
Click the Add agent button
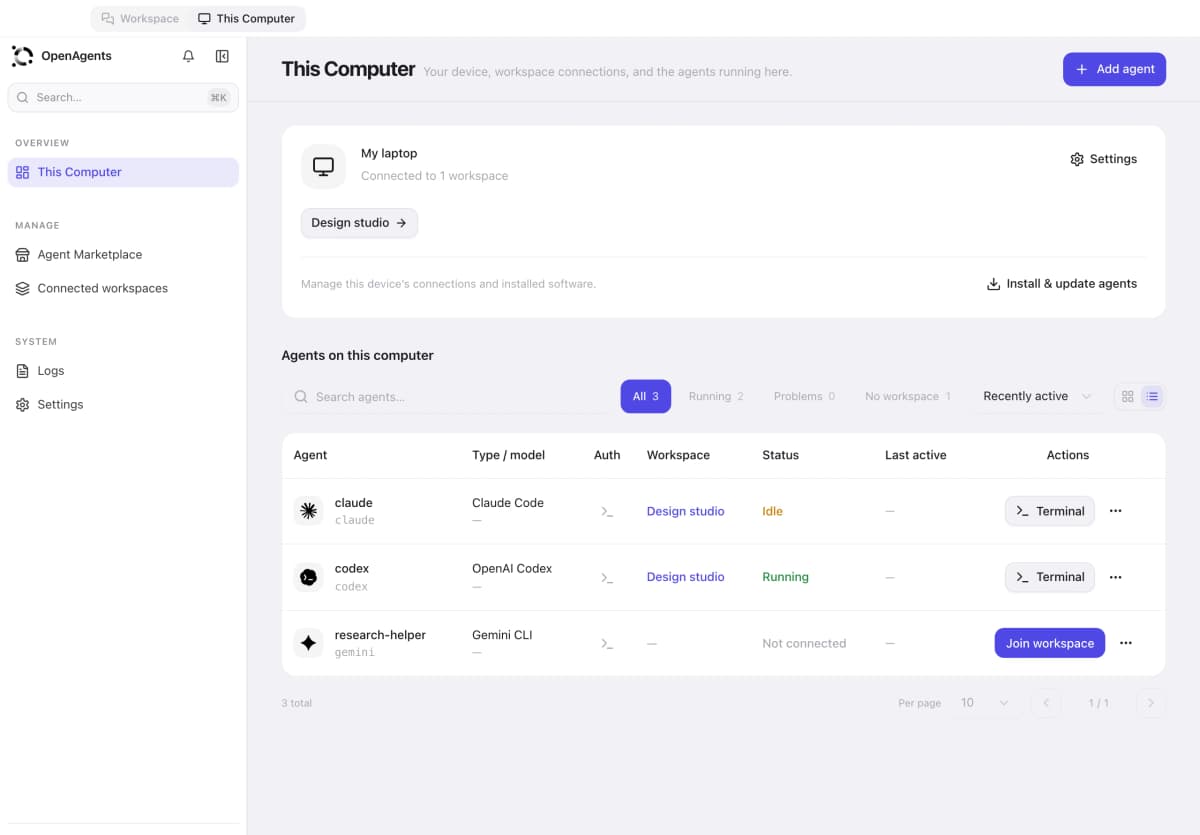point(1114,69)
